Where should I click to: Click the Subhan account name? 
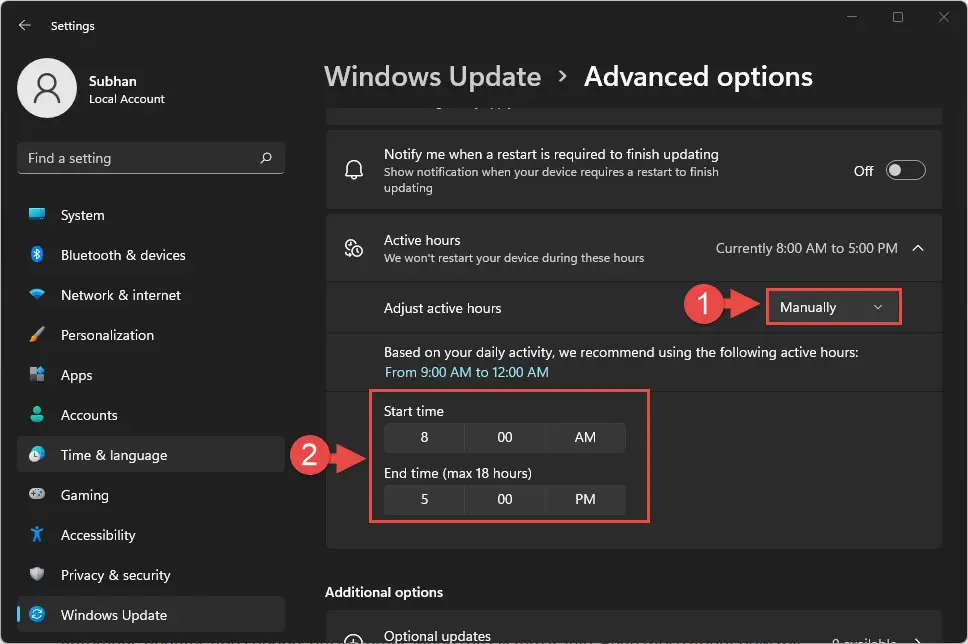coord(112,81)
